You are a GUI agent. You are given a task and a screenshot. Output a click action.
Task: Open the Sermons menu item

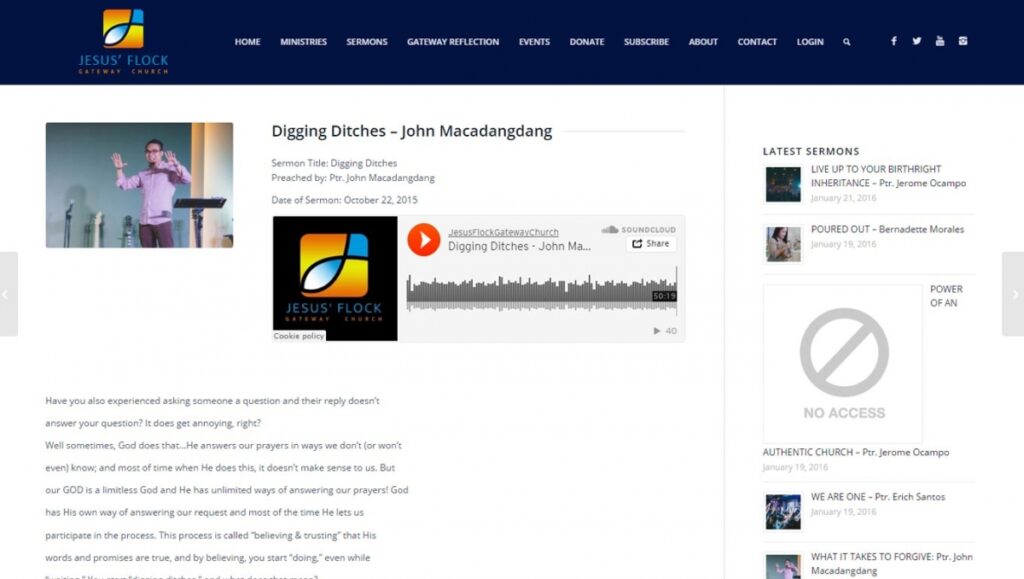pyautogui.click(x=367, y=42)
